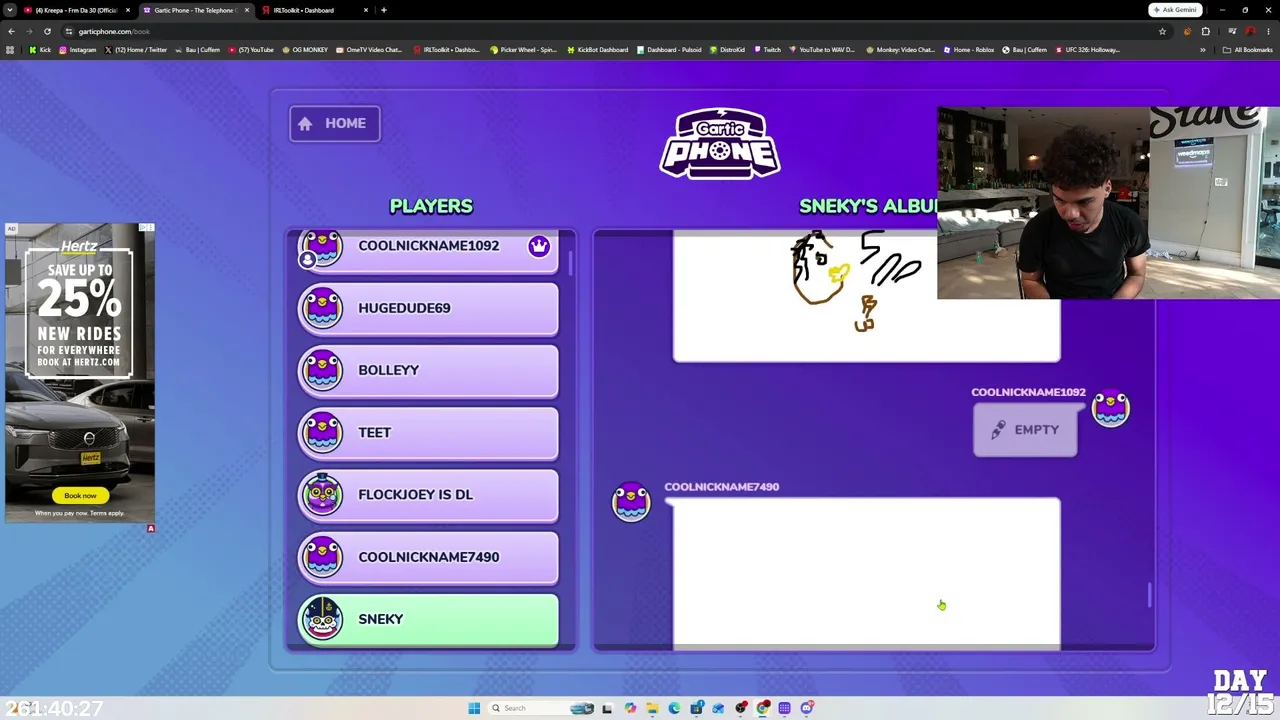This screenshot has width=1280, height=720.
Task: Open a new browser tab
Action: point(384,10)
